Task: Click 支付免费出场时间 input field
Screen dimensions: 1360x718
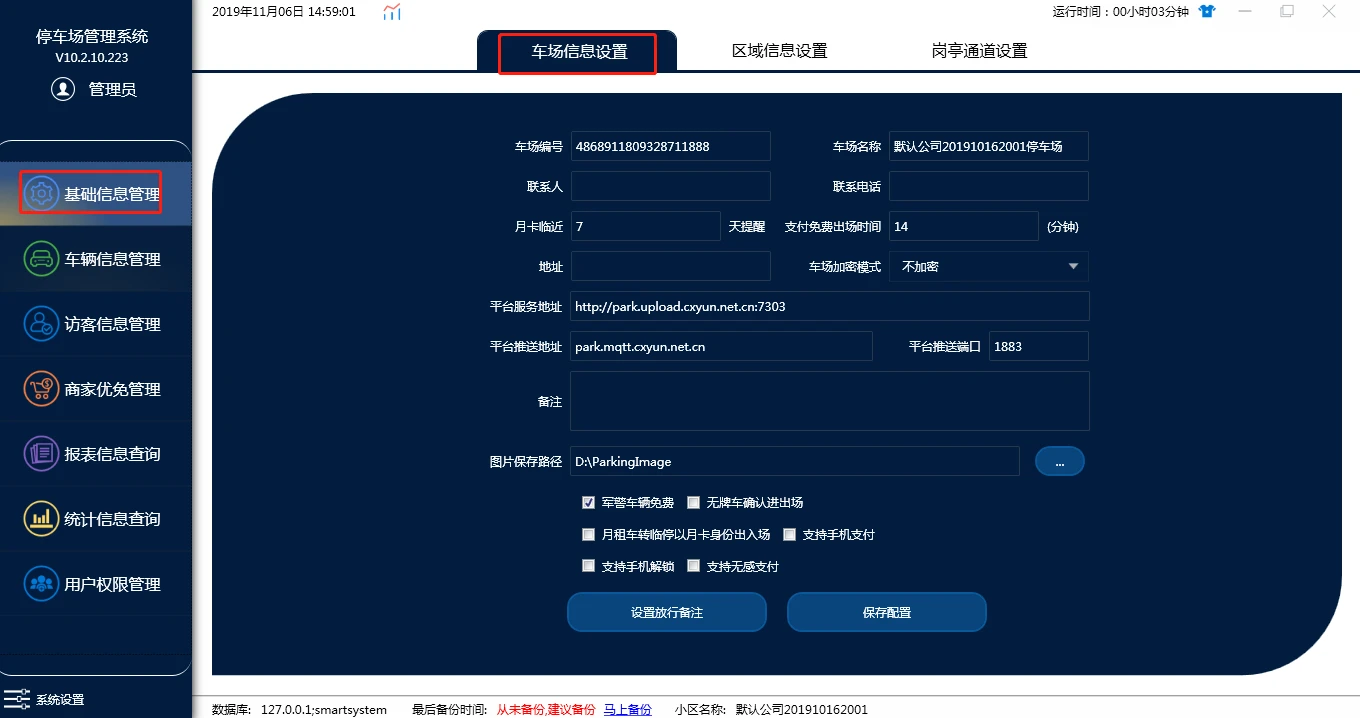Action: pyautogui.click(x=964, y=227)
